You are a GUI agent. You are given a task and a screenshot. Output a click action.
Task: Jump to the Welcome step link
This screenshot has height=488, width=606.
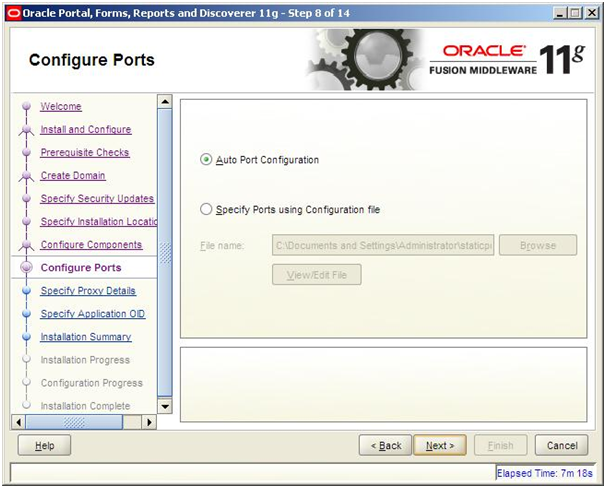coord(61,107)
